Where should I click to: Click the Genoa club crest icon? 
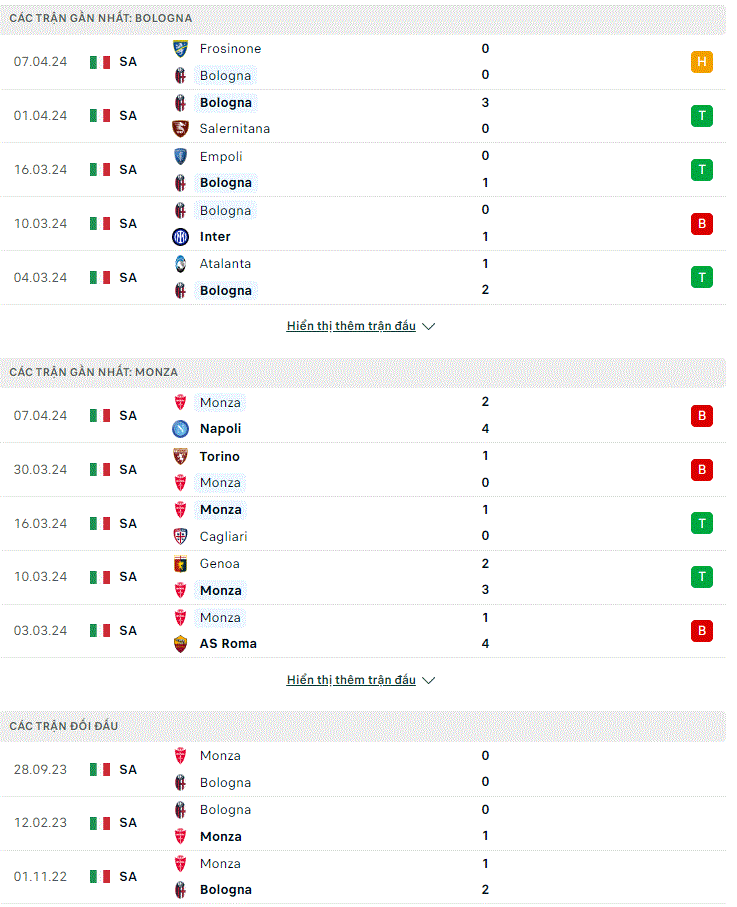180,563
